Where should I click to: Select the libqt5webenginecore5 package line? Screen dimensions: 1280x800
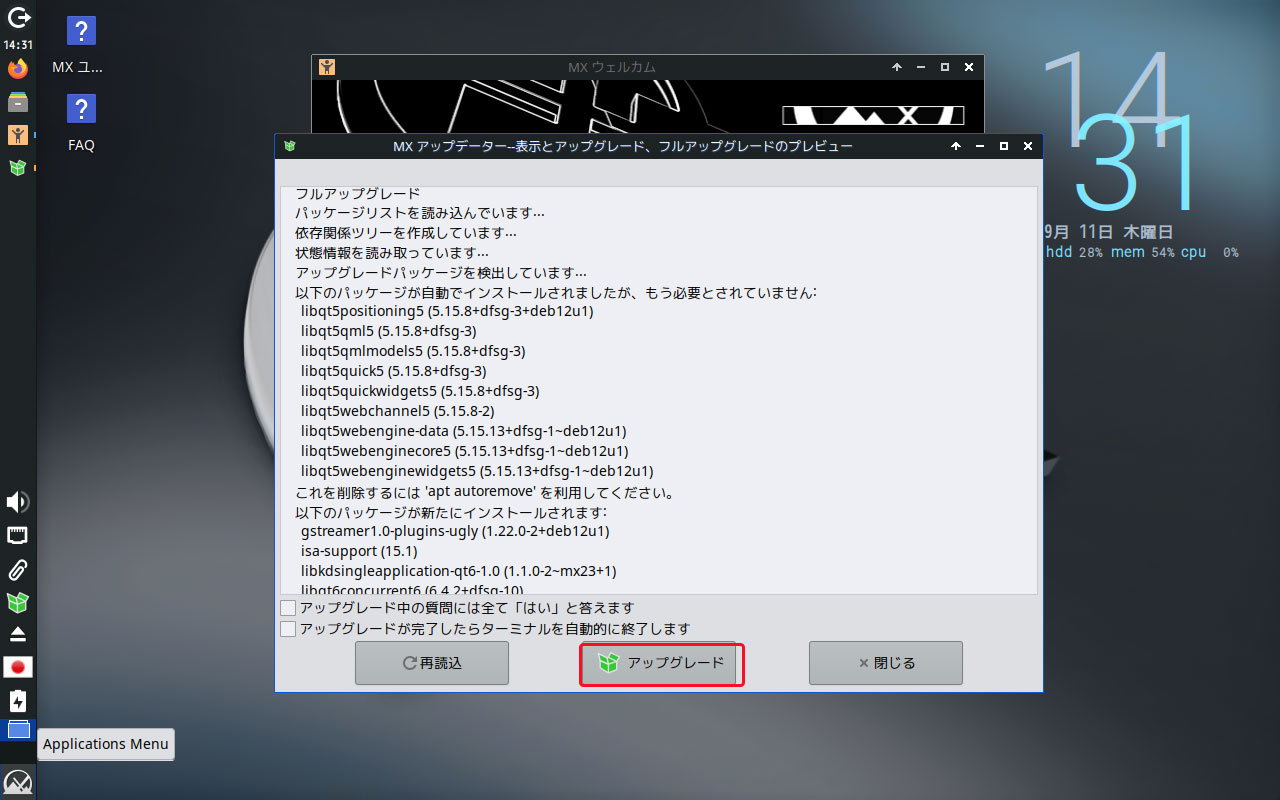tap(465, 451)
